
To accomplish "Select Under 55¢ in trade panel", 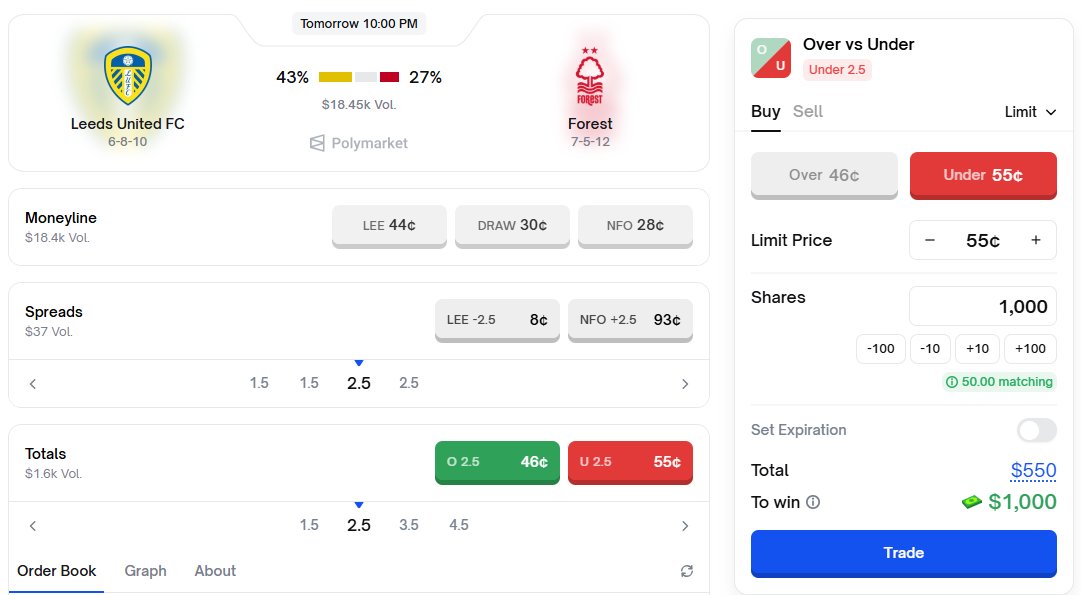I will coord(983,175).
